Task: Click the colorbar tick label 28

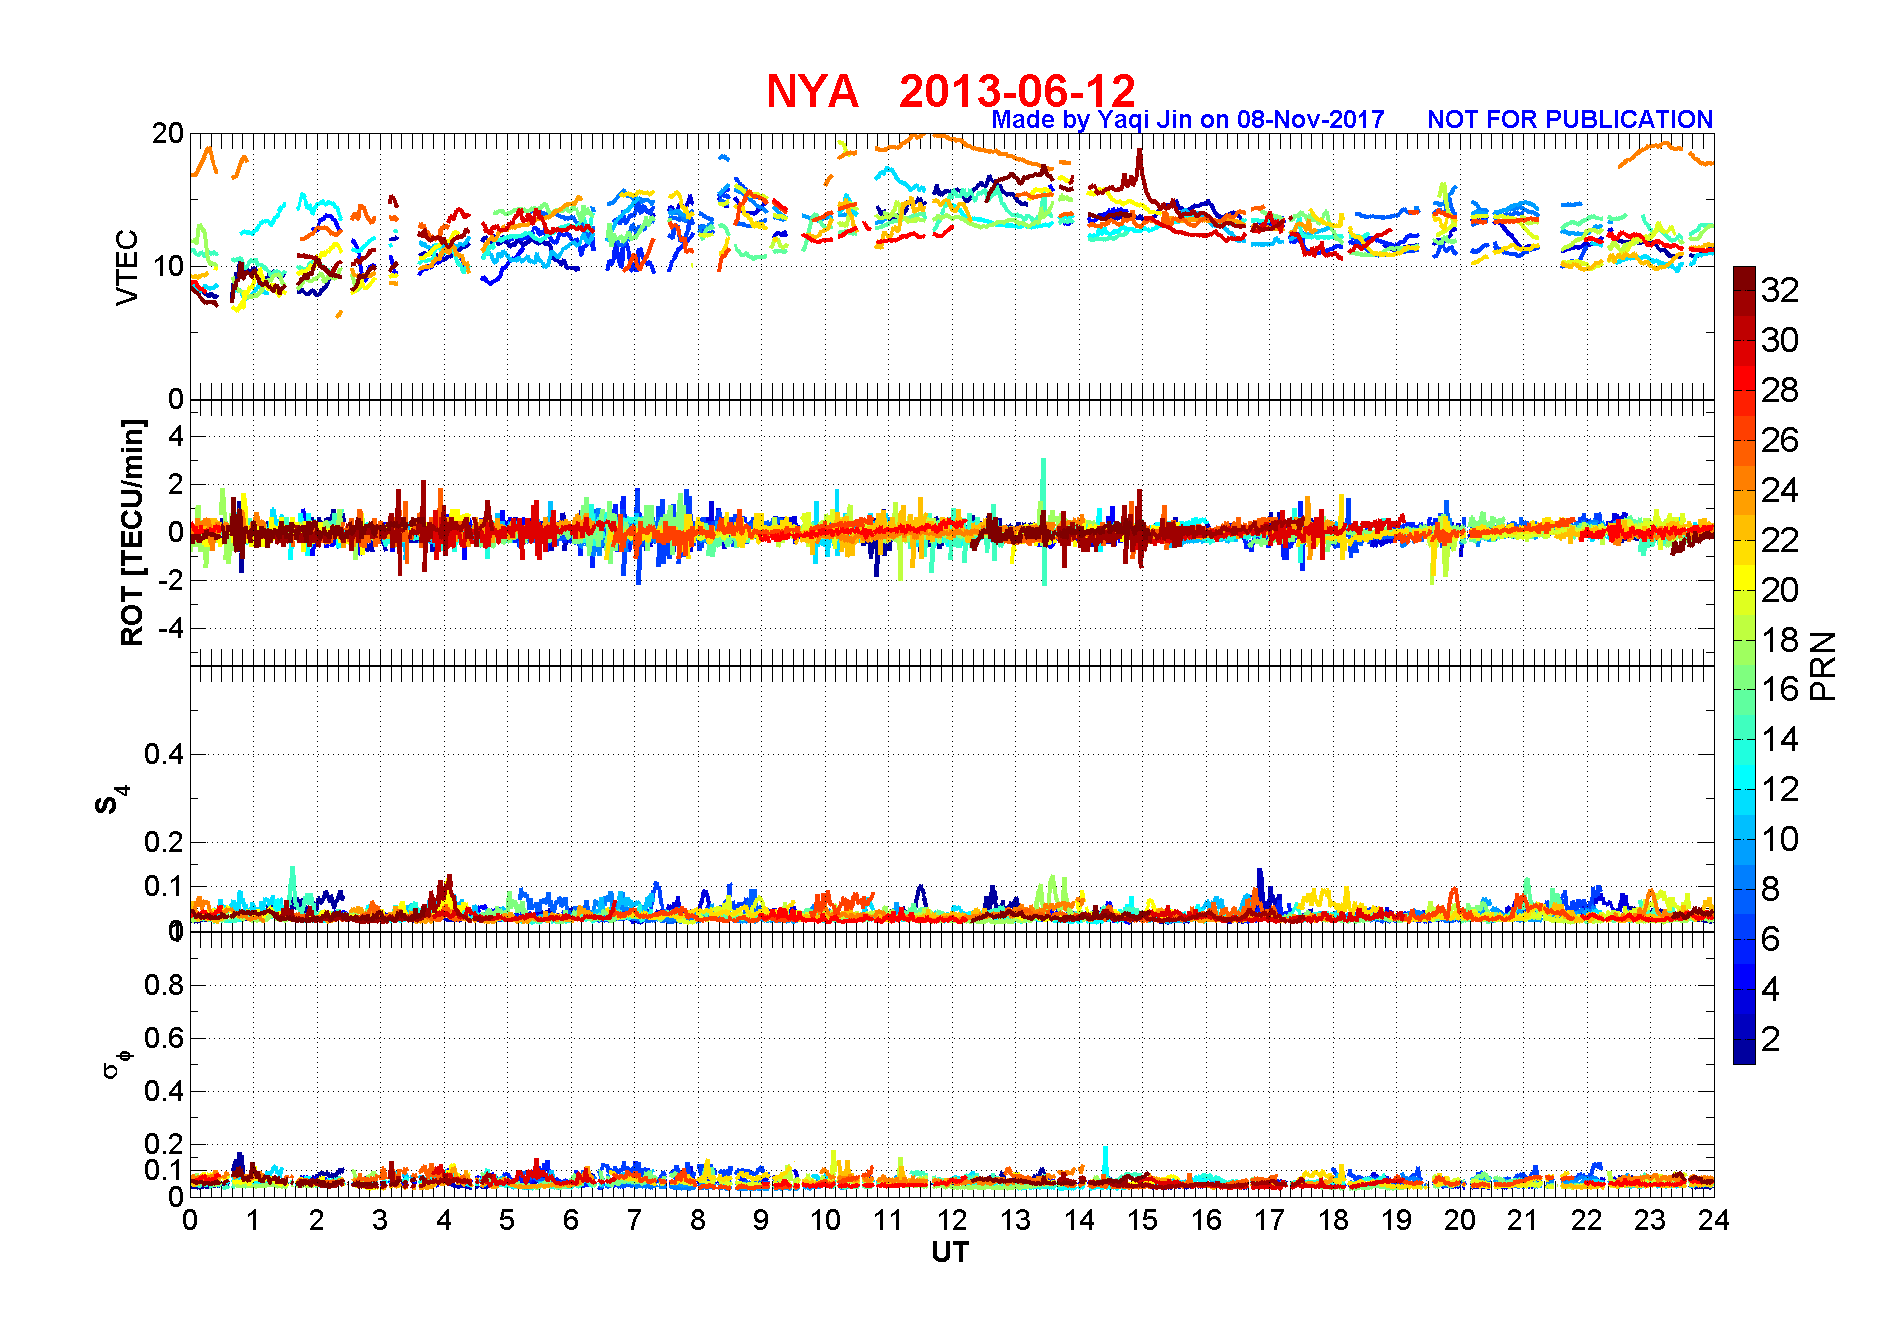Action: 1780,390
